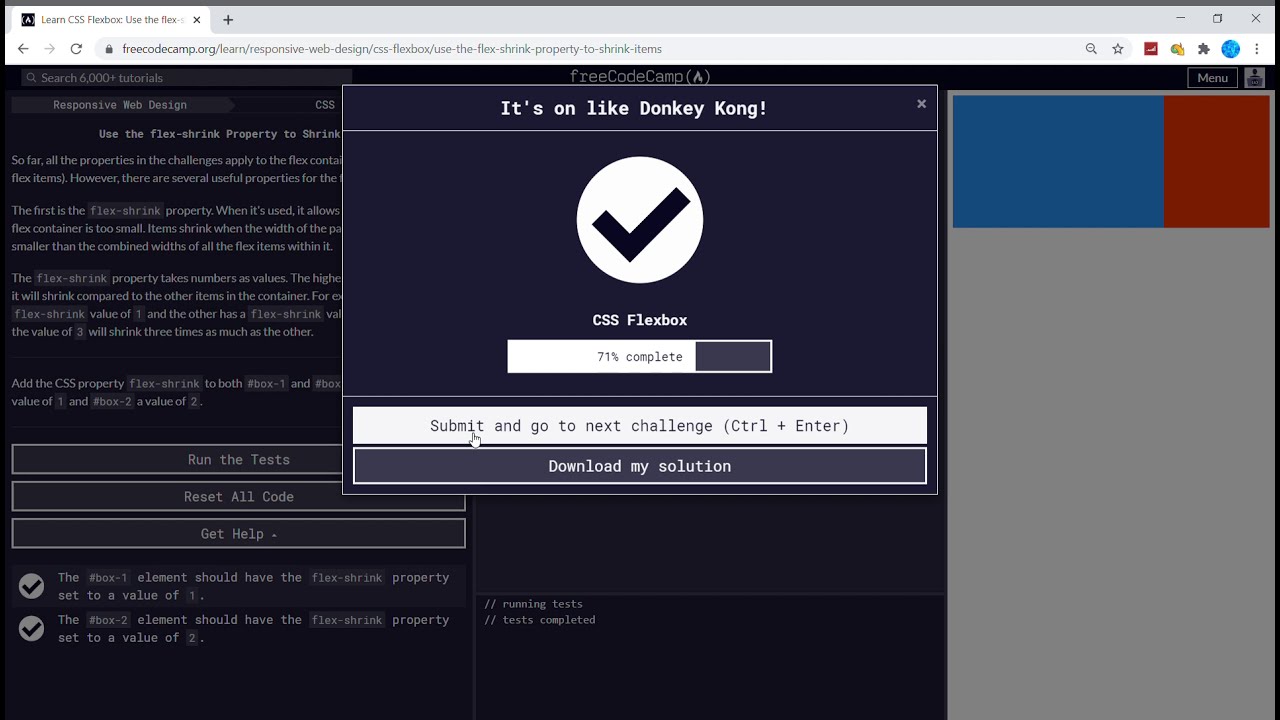Click the large checkmark success icon
Viewport: 1280px width, 720px height.
tap(640, 220)
